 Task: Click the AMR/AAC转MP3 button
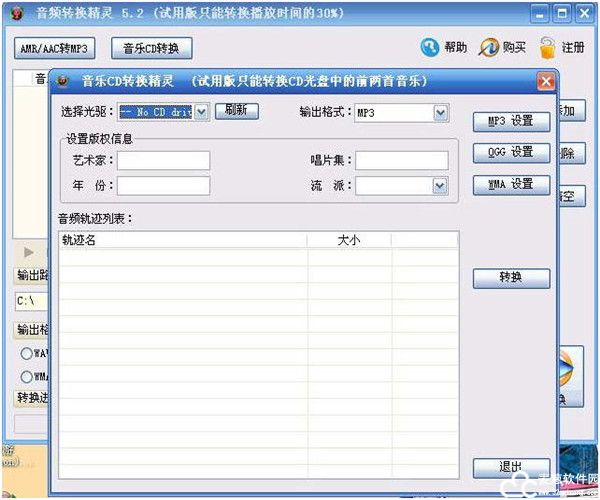pos(54,48)
